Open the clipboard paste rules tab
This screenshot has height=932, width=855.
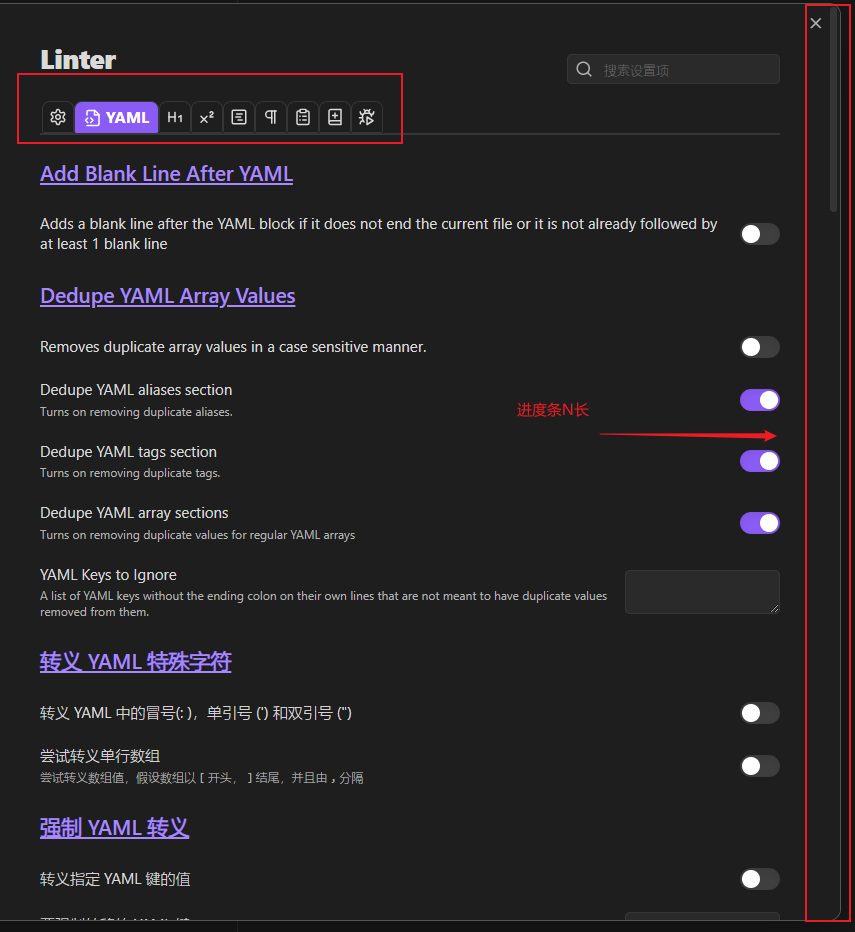click(303, 117)
